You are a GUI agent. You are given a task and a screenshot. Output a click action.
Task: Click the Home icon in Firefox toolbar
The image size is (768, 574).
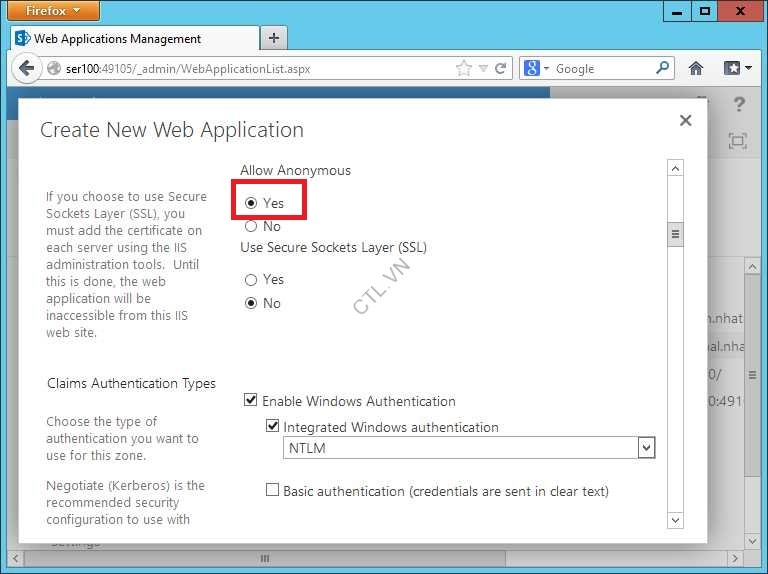pos(696,68)
